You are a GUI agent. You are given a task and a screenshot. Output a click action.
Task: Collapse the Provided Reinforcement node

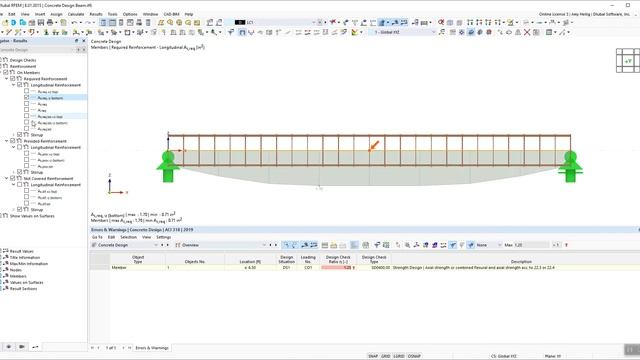click(7, 141)
